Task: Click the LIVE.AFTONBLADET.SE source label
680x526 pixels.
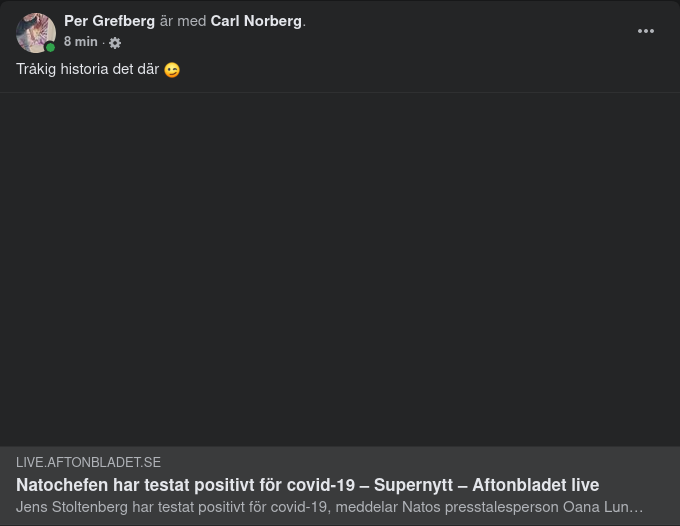Action: [88, 462]
